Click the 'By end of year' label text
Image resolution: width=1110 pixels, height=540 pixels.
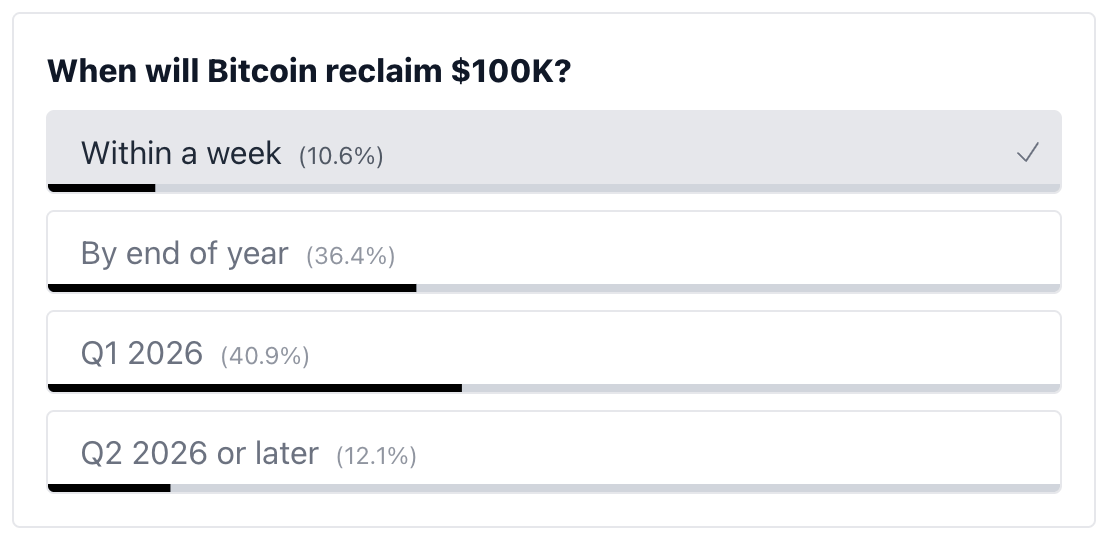[x=185, y=253]
